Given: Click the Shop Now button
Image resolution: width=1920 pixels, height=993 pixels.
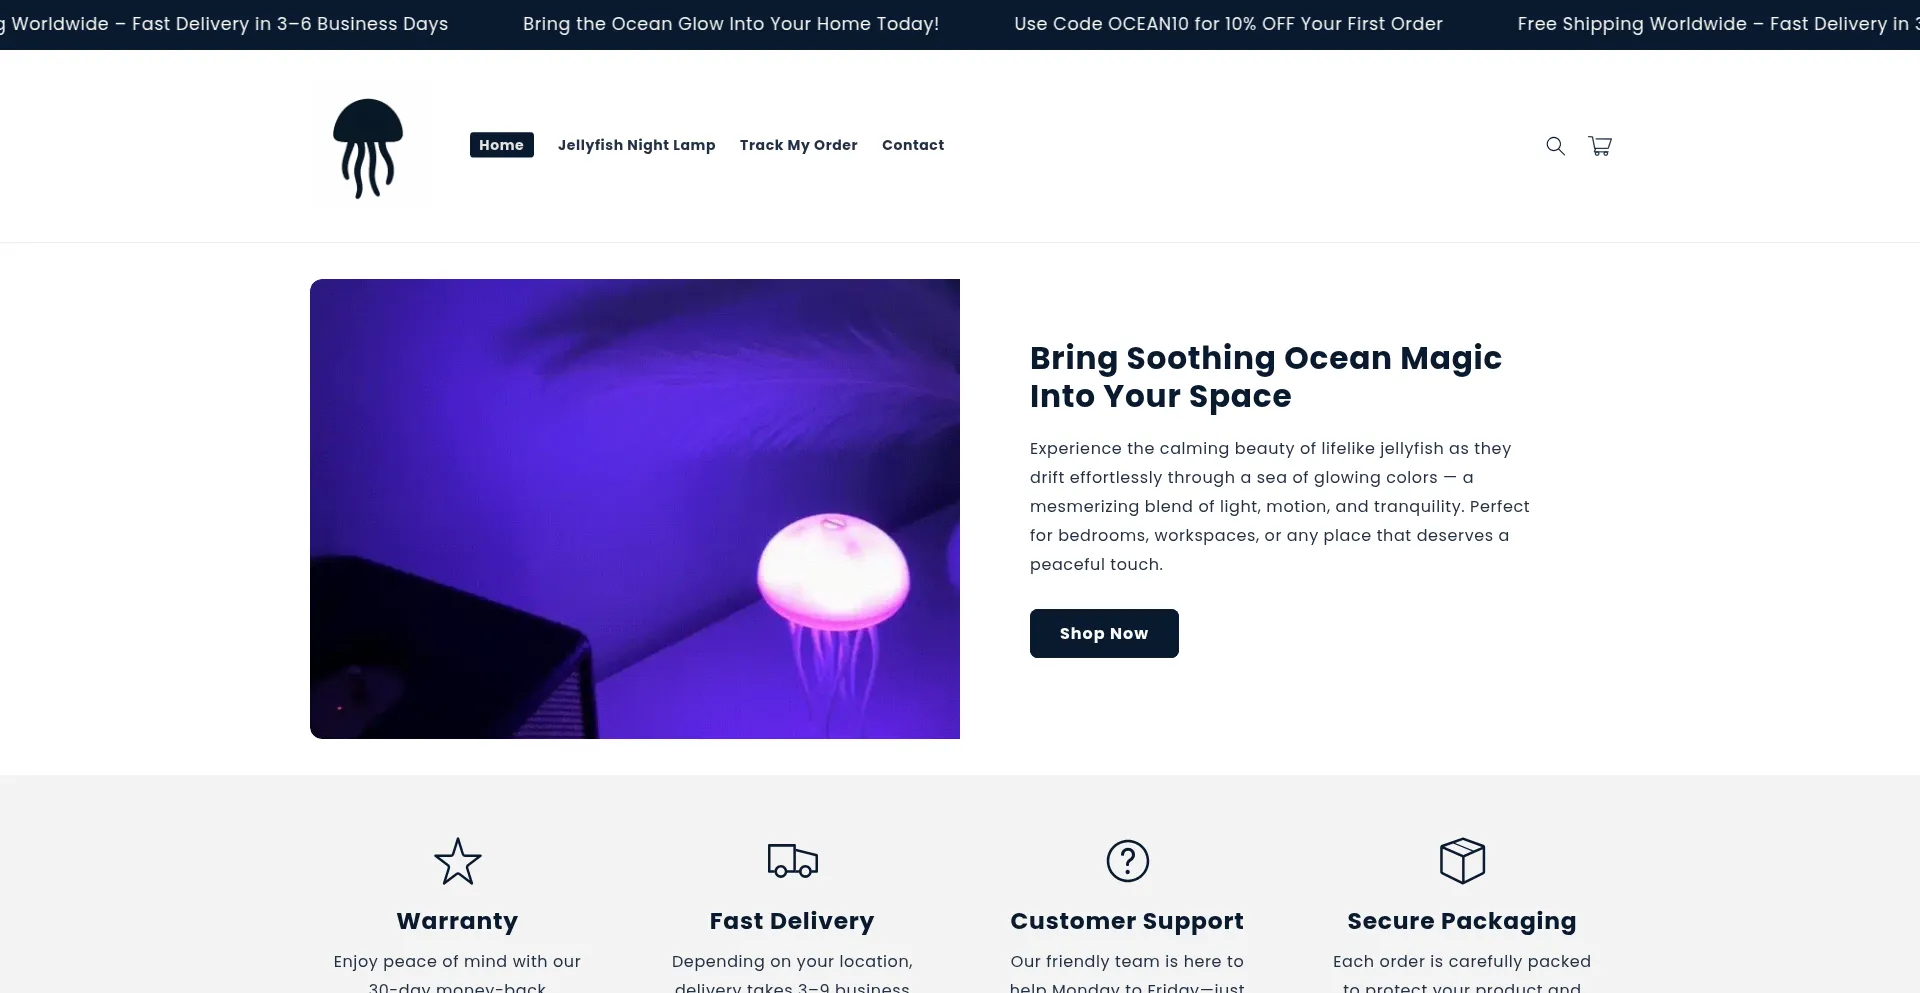Looking at the screenshot, I should 1104,633.
